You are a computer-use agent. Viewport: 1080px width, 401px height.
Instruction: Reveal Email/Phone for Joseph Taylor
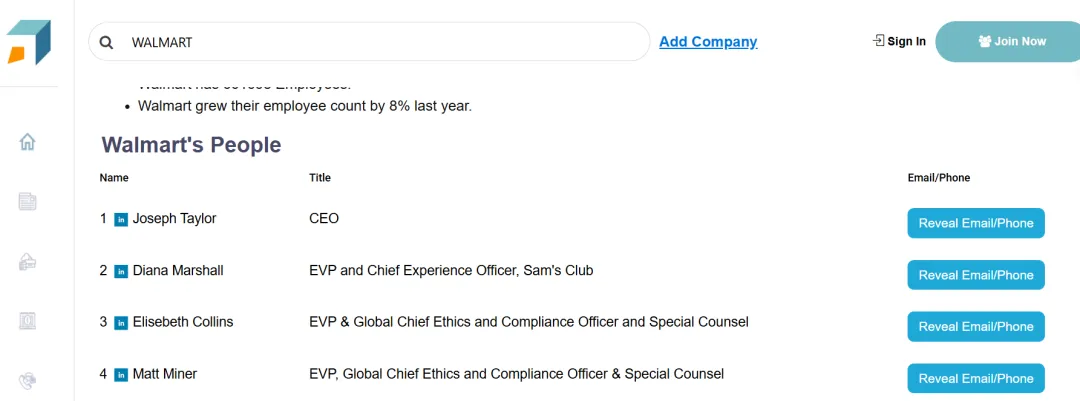[x=975, y=223]
